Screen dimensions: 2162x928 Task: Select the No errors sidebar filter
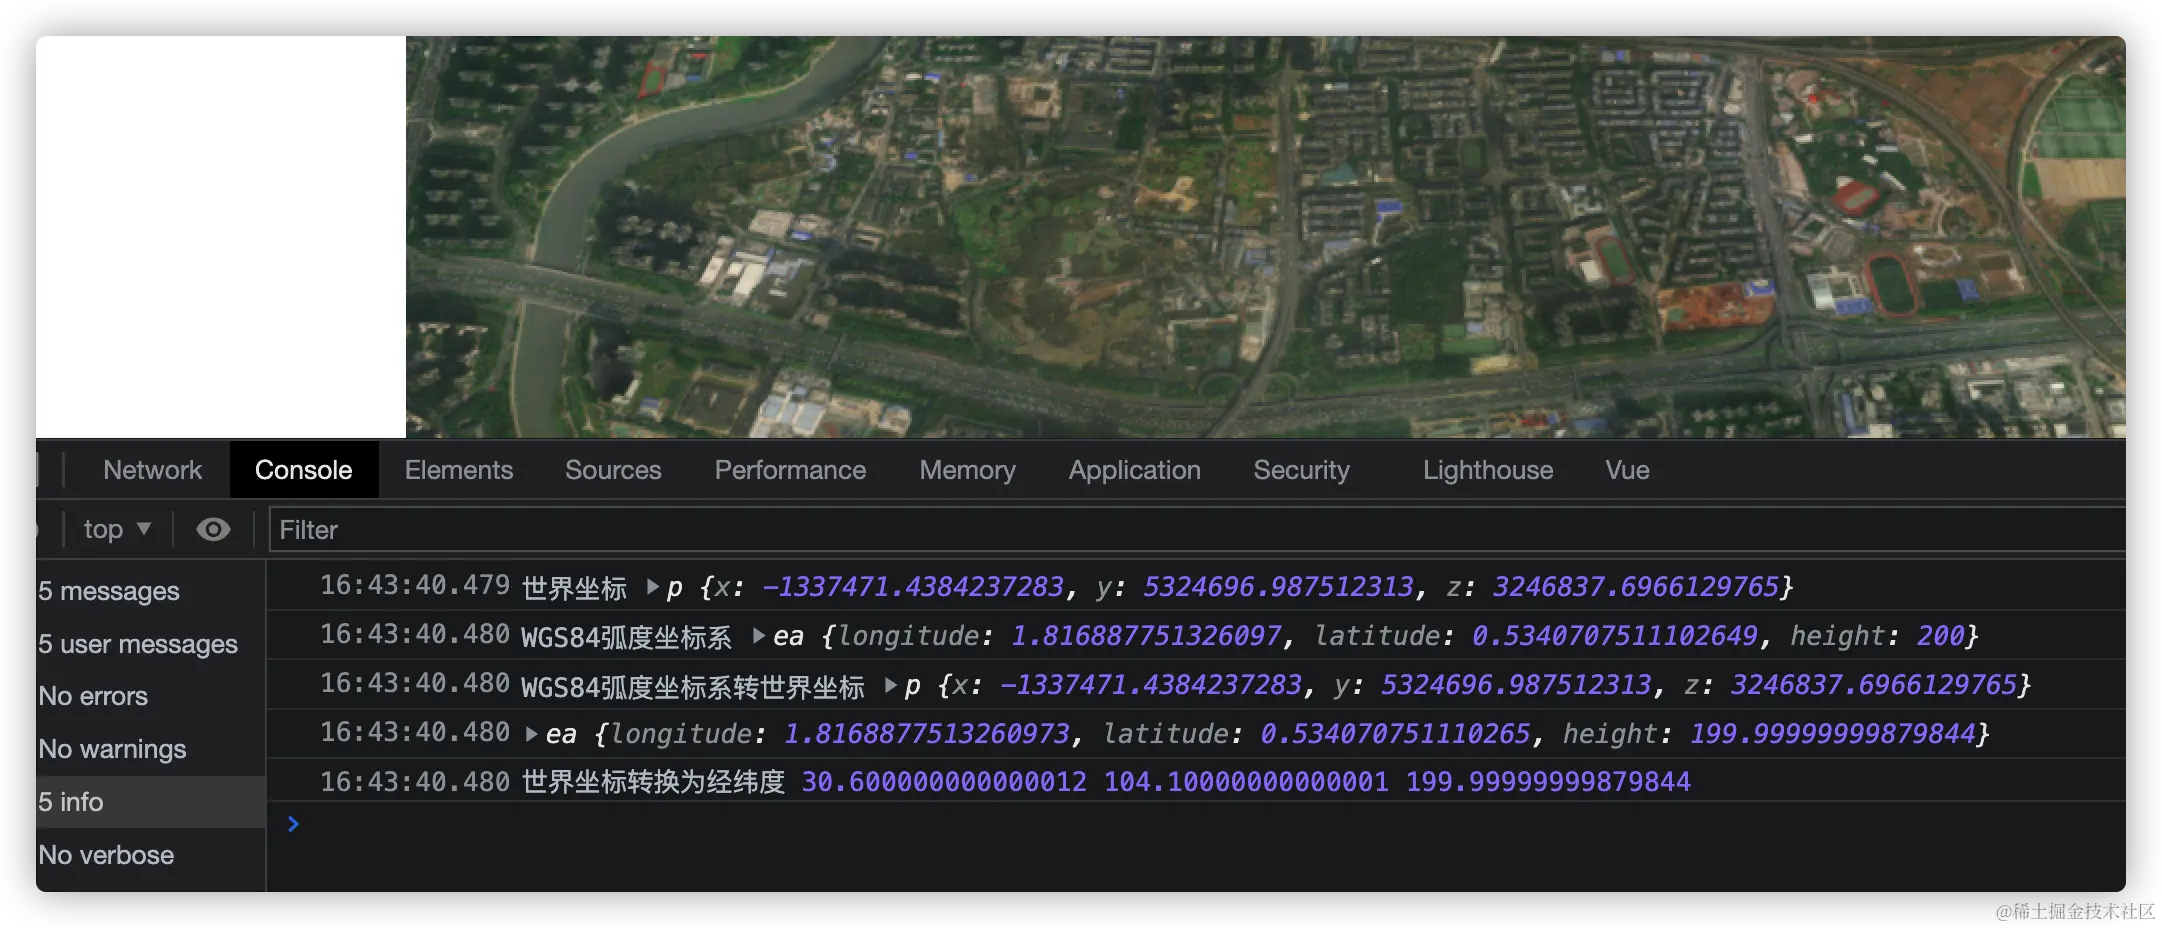pyautogui.click(x=150, y=696)
